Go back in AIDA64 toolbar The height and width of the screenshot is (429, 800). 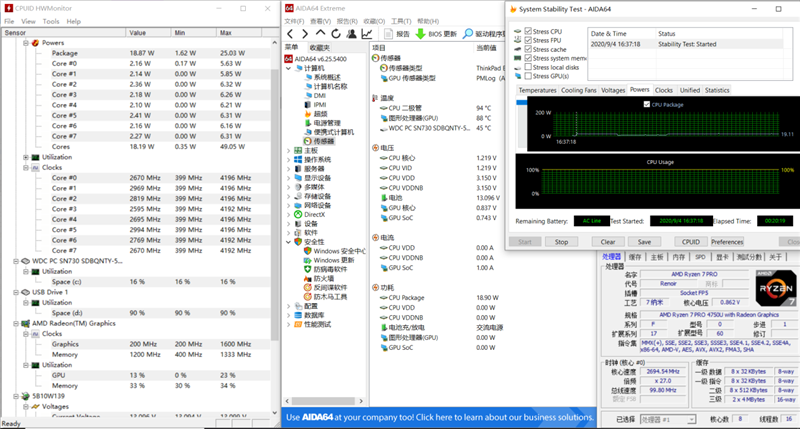click(290, 34)
